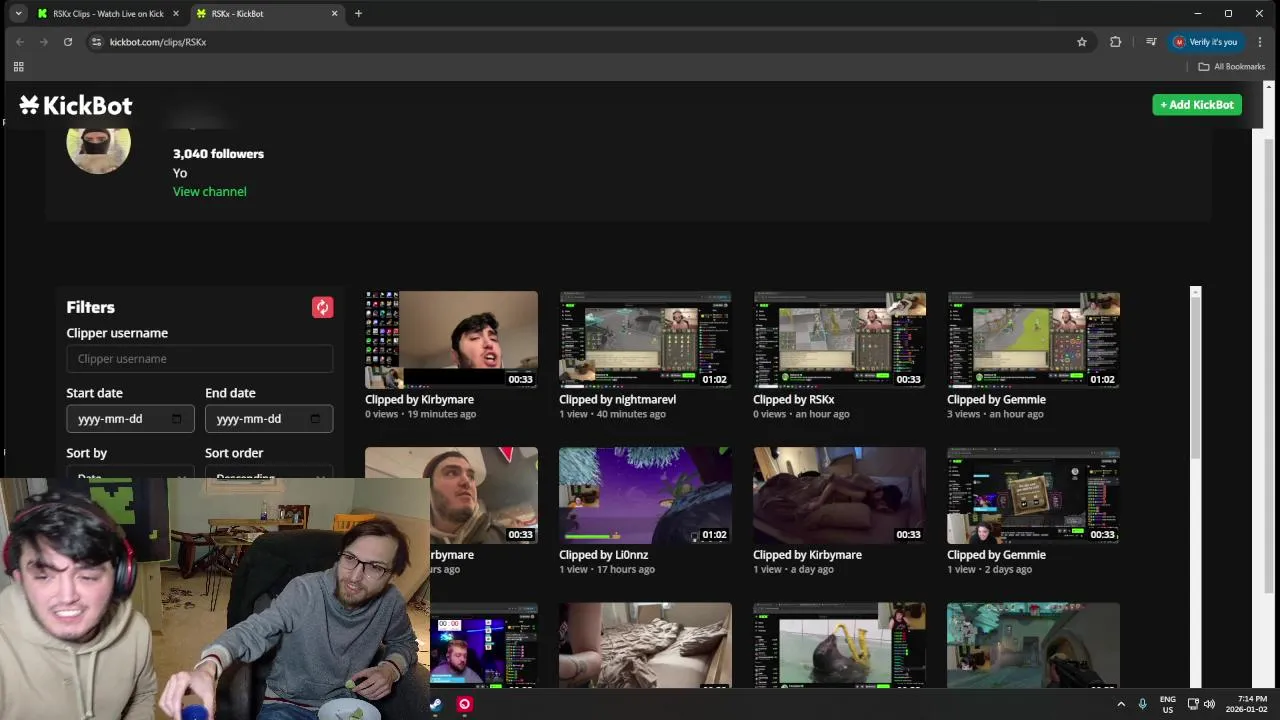Reload the page with the refresh icon

pyautogui.click(x=68, y=42)
